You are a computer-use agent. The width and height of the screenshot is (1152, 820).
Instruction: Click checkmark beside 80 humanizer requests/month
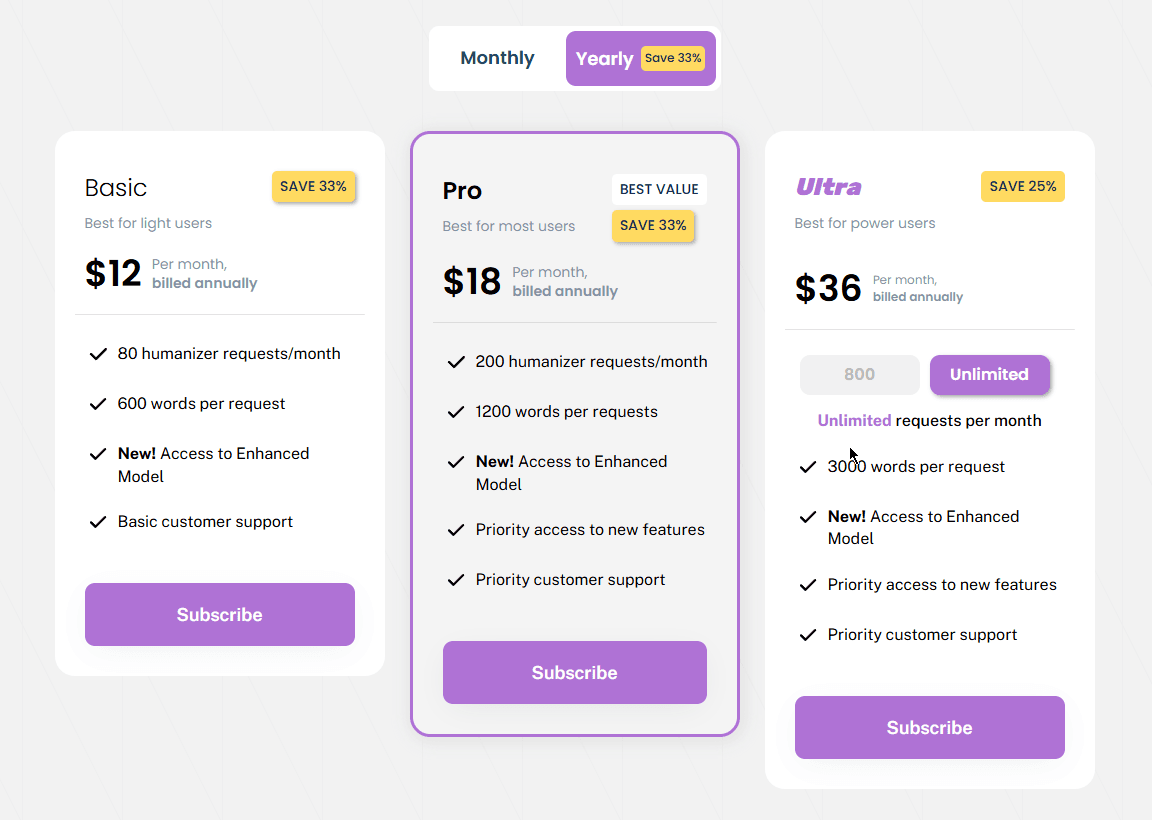98,354
